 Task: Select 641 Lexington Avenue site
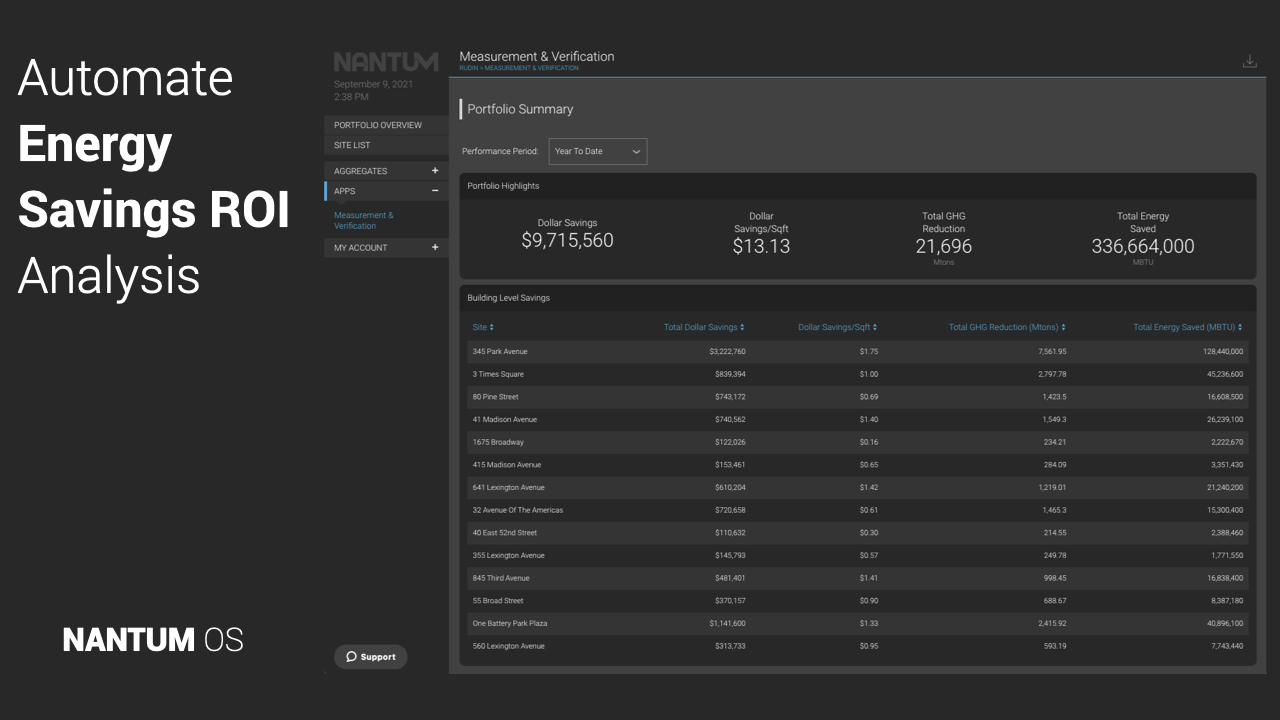pos(509,488)
